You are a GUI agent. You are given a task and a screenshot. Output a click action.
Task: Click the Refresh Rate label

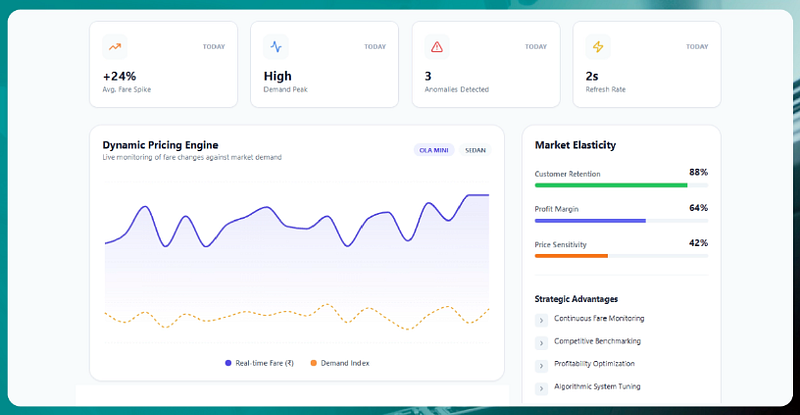point(606,89)
